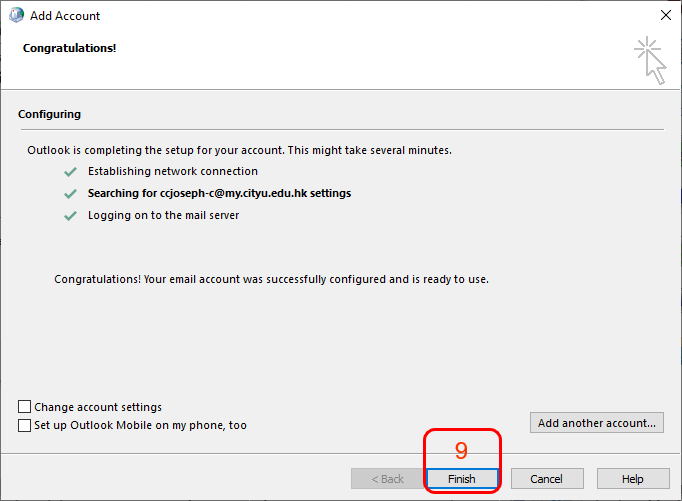Click the cursor wizard icon in header

tap(650, 60)
